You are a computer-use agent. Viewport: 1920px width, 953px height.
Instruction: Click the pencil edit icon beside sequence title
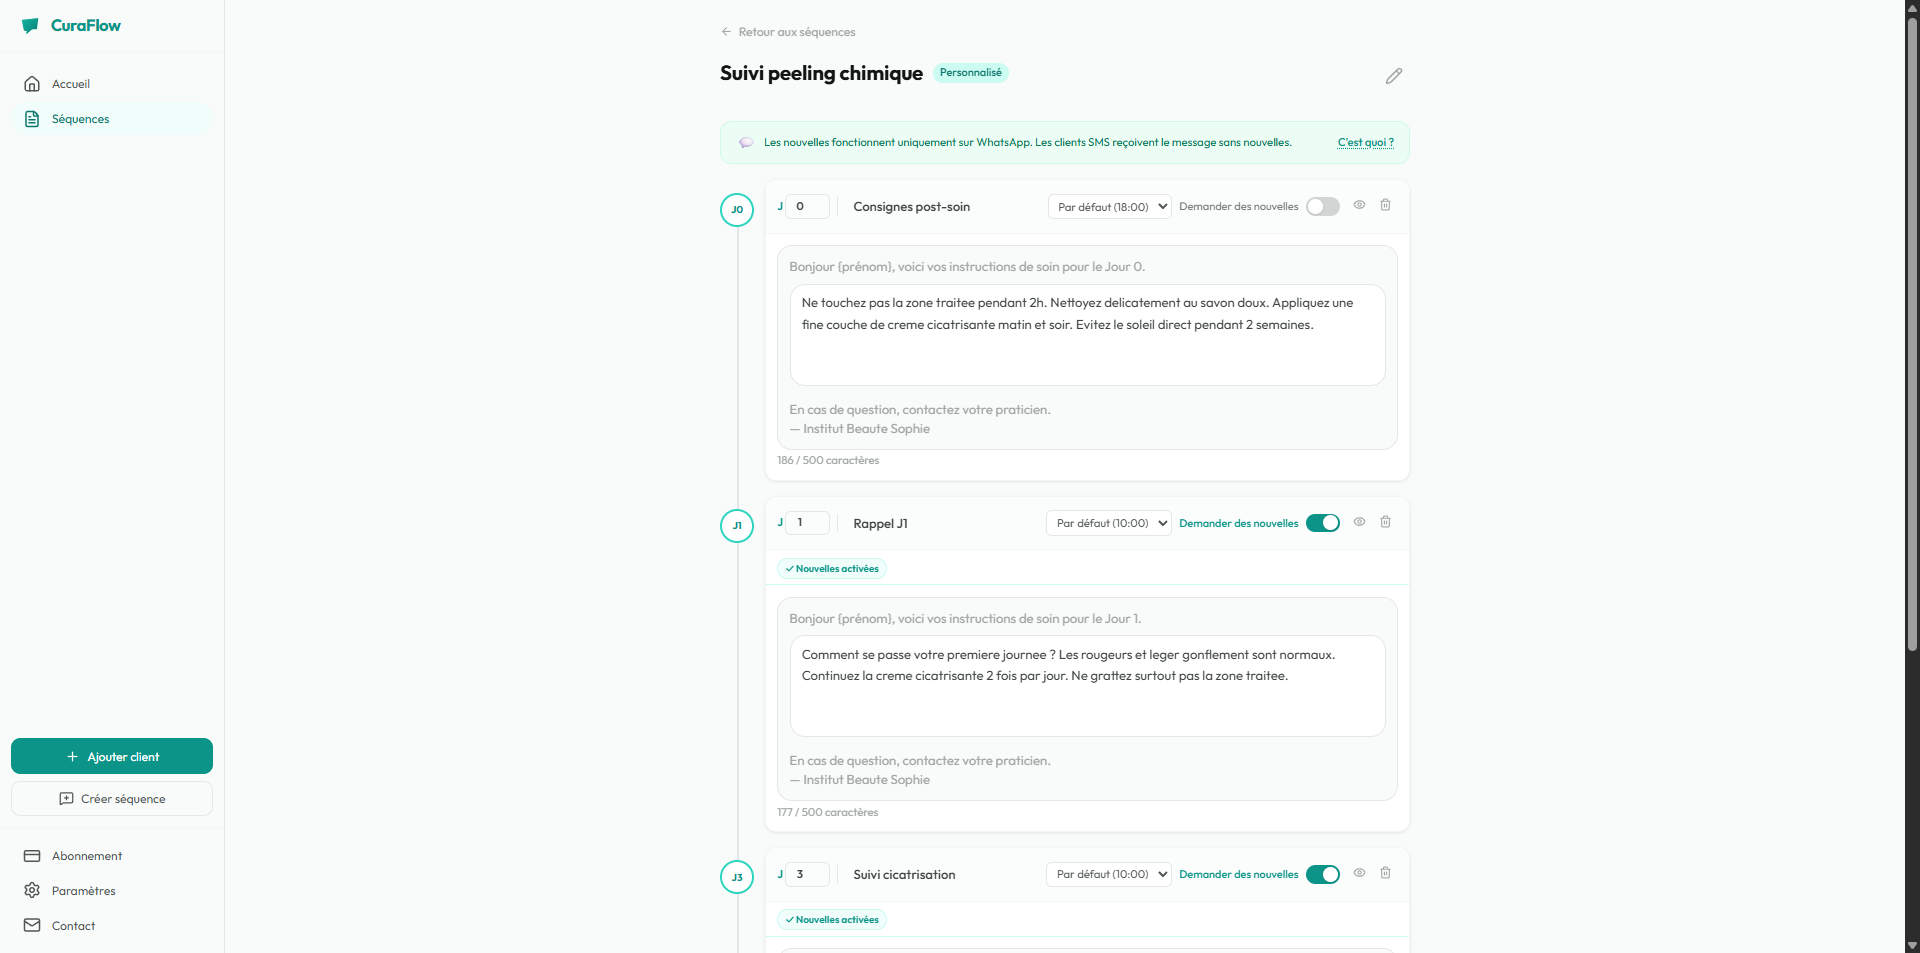[1394, 76]
